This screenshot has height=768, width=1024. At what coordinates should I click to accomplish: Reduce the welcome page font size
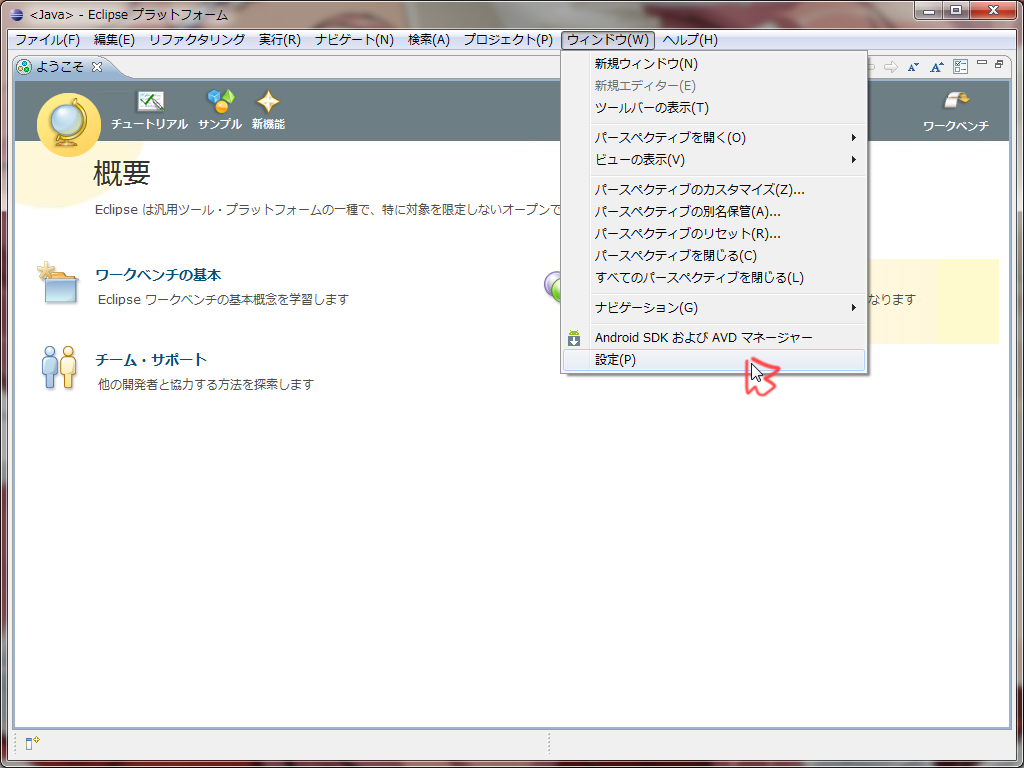click(x=914, y=67)
